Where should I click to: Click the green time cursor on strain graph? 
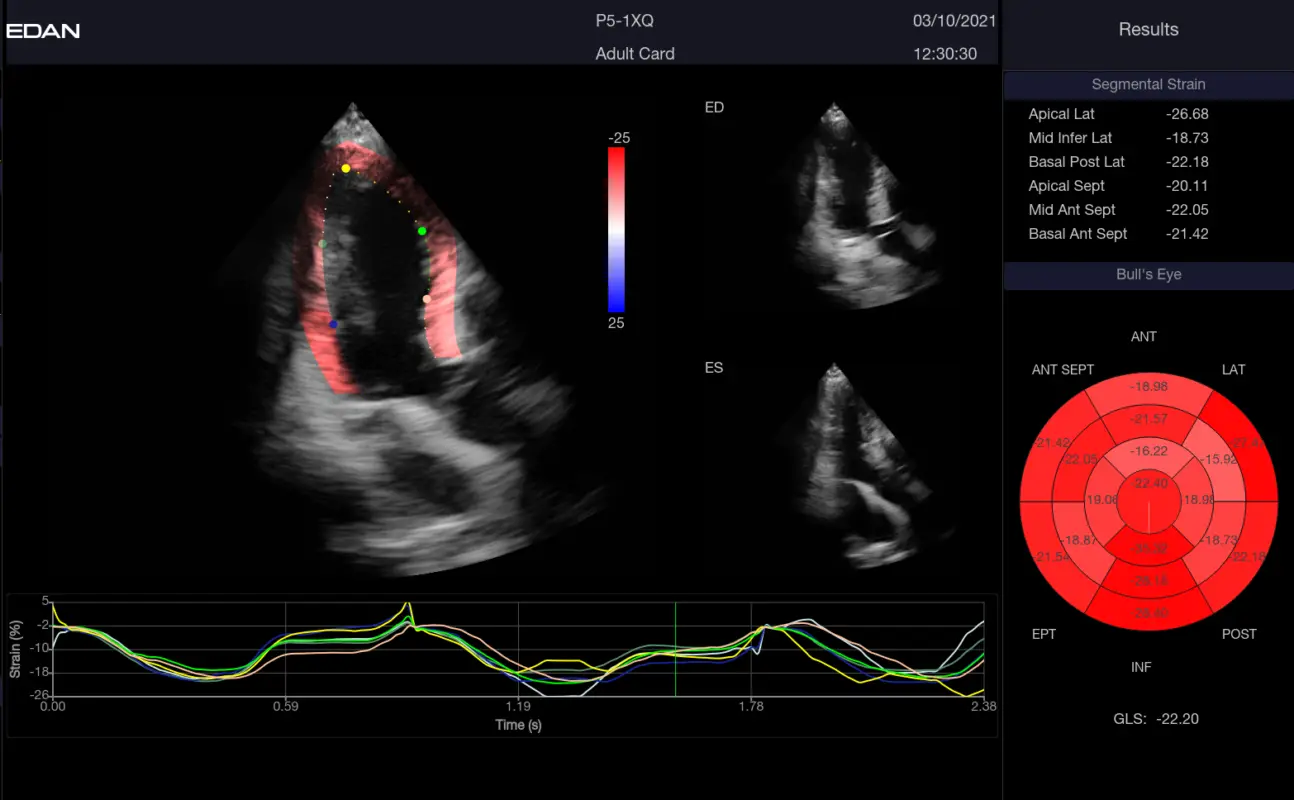[x=675, y=649]
